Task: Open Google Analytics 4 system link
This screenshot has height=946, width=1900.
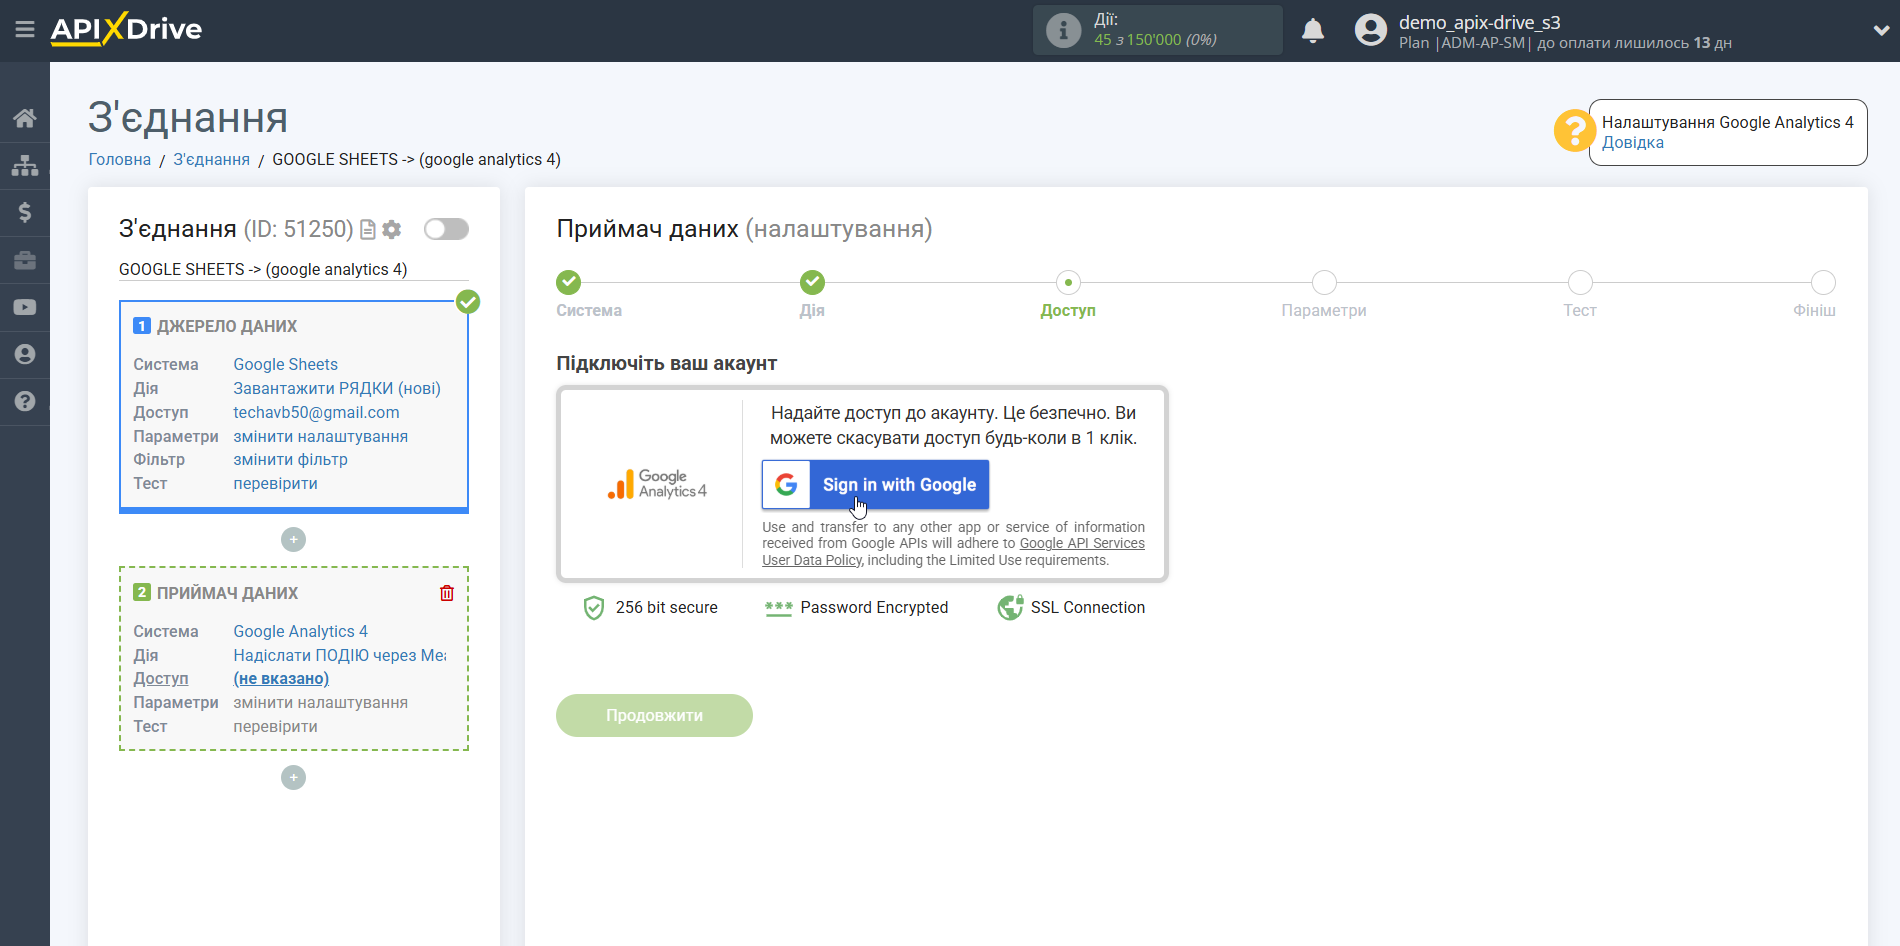Action: [x=300, y=632]
